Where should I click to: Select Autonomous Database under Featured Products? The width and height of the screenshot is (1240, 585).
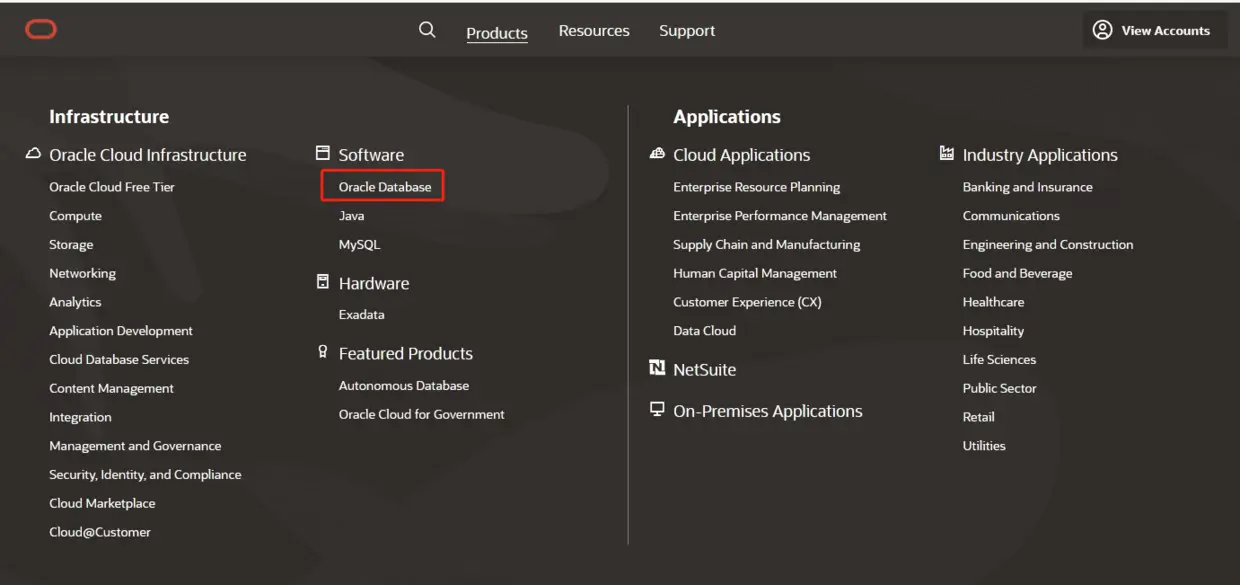404,386
